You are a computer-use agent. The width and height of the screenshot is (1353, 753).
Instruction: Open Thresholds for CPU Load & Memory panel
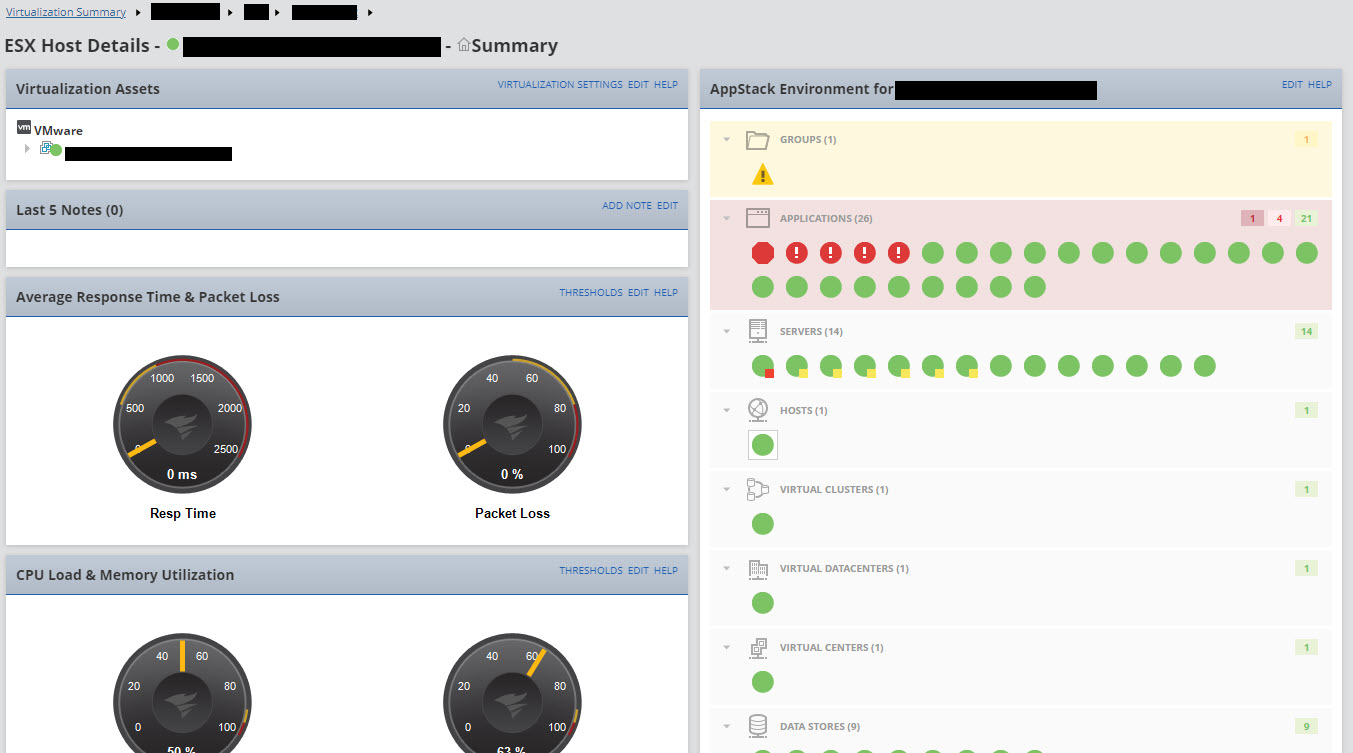click(x=591, y=571)
